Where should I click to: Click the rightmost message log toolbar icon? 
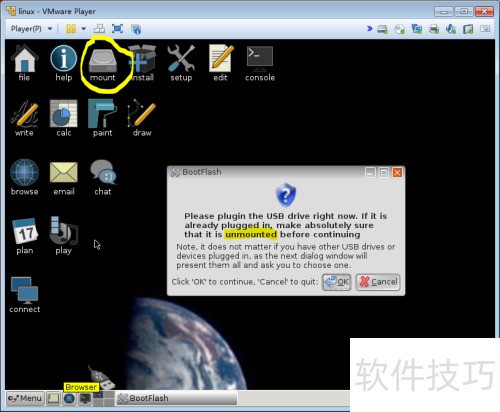pos(485,29)
